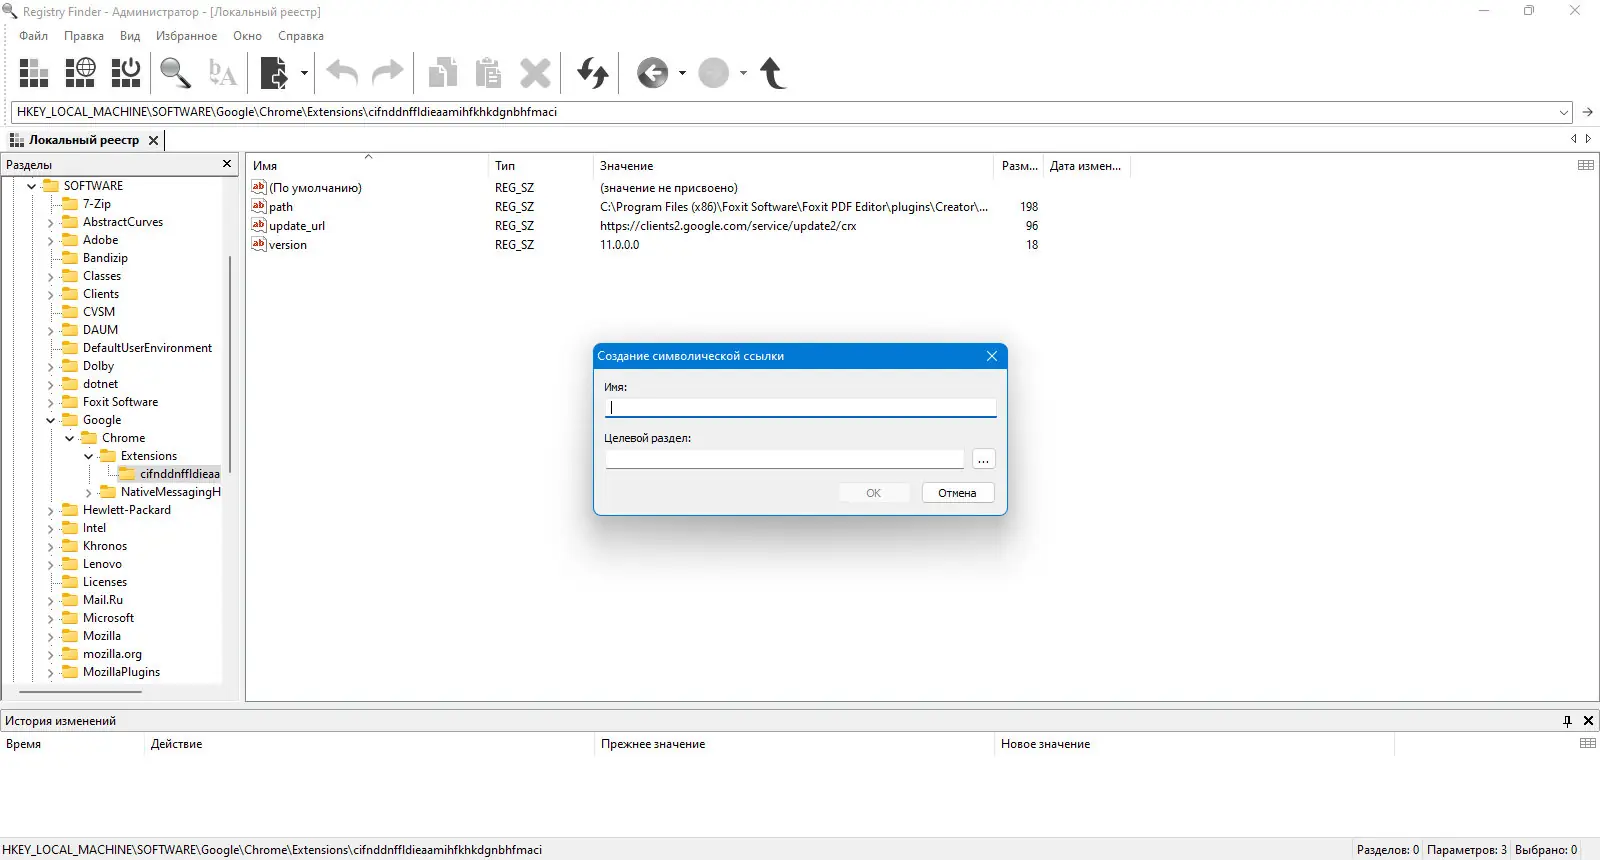This screenshot has height=860, width=1600.
Task: Focus the Имя input field
Action: 801,407
